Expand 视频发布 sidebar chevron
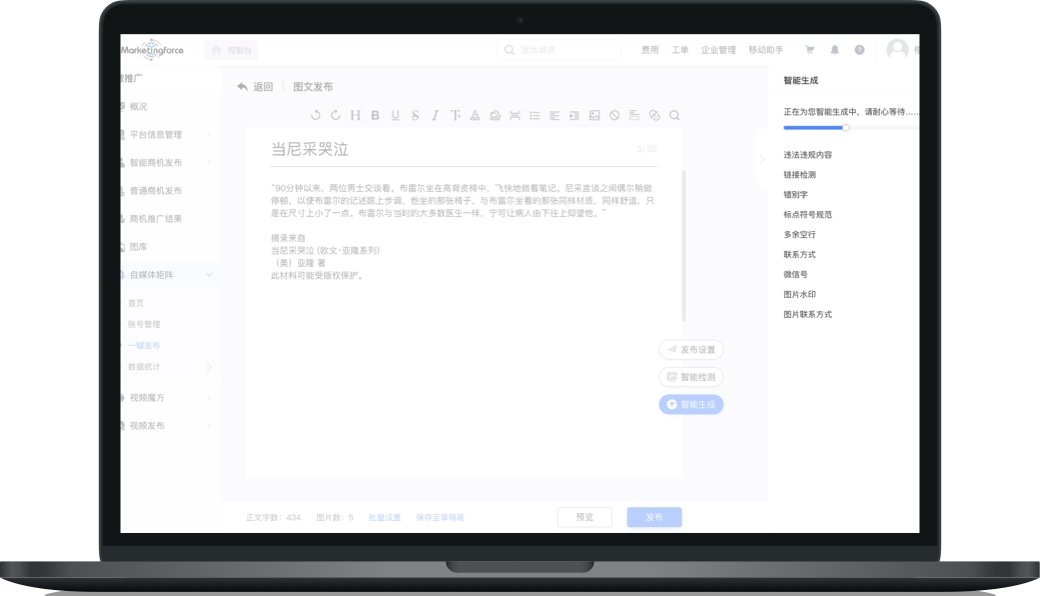The image size is (1040, 596). (208, 426)
